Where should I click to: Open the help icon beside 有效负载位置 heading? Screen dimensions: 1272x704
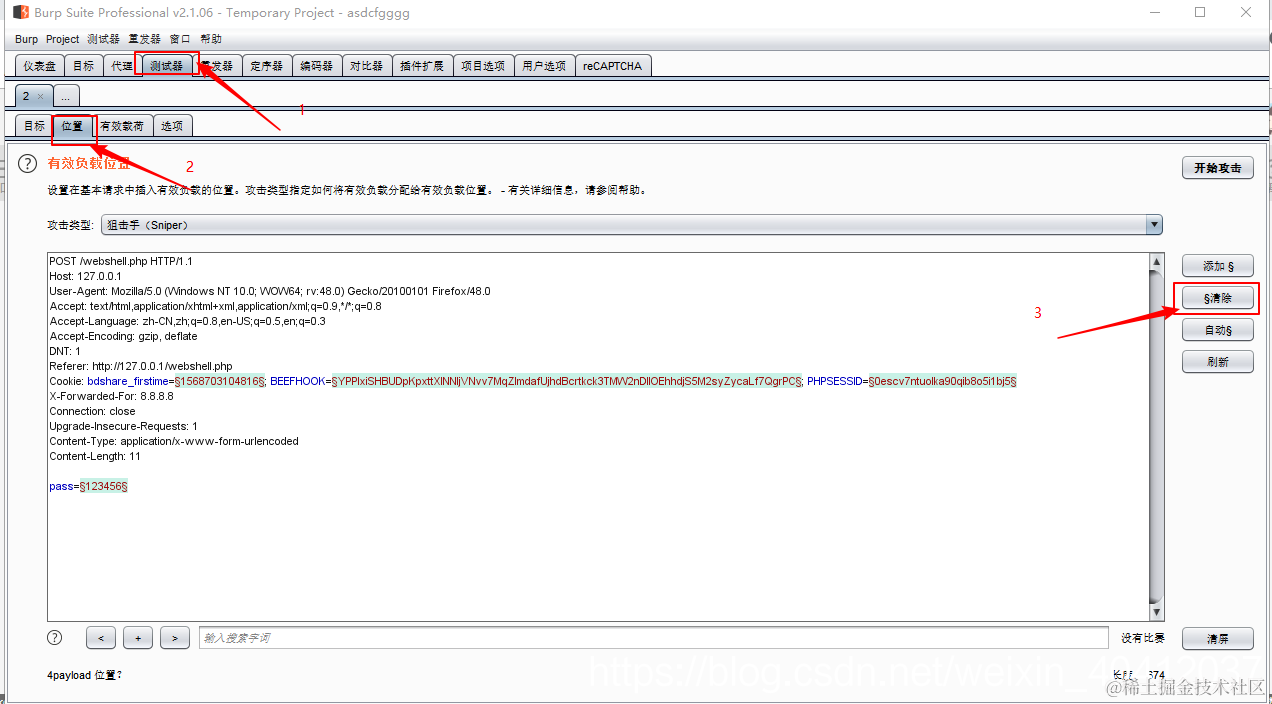[28, 164]
